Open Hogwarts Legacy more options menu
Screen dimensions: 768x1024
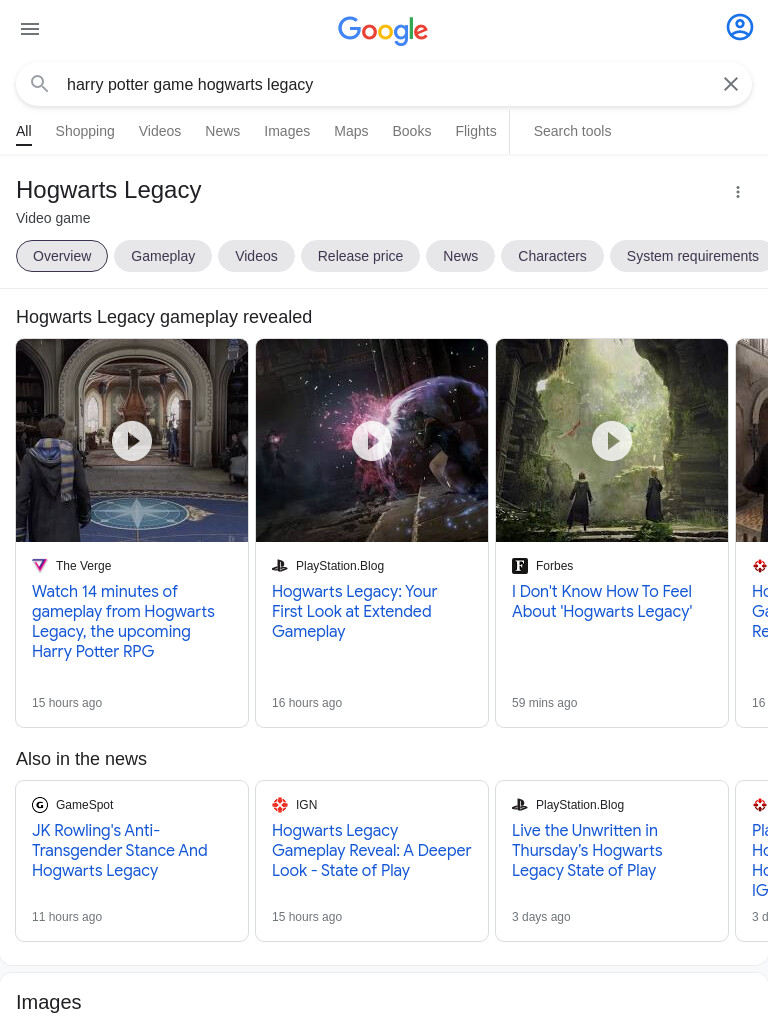738,192
